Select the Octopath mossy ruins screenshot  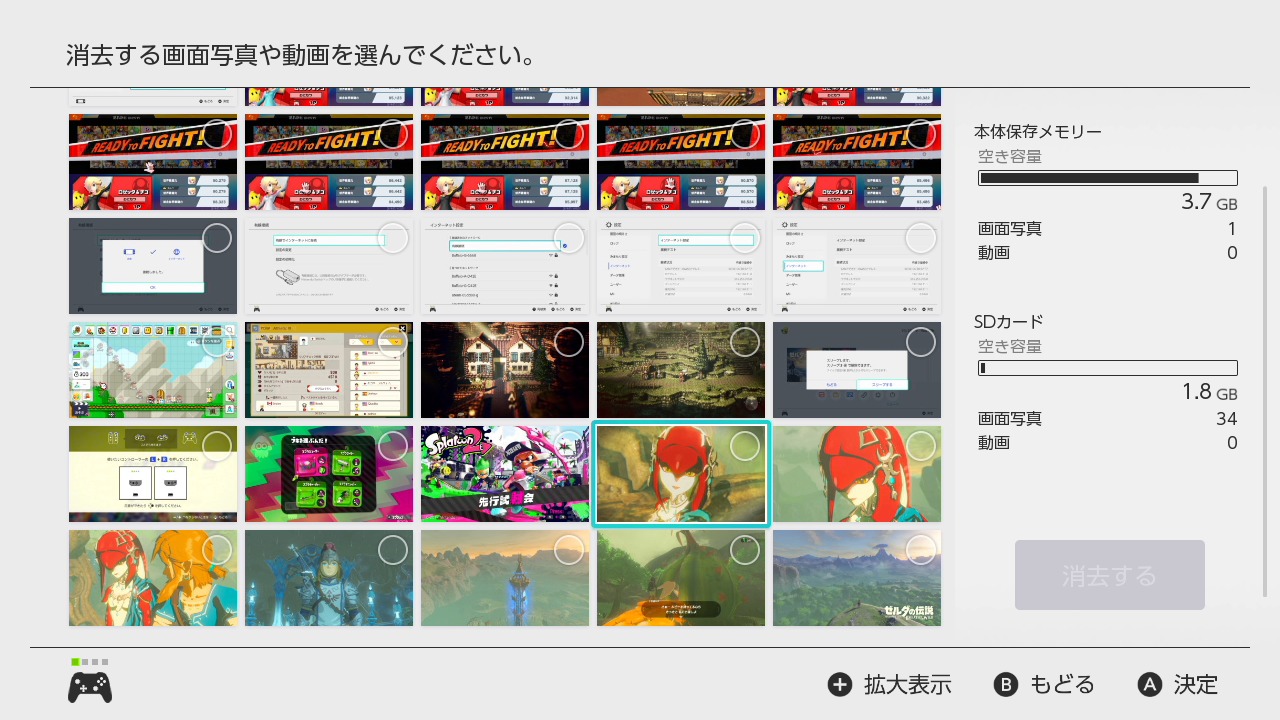click(x=681, y=370)
